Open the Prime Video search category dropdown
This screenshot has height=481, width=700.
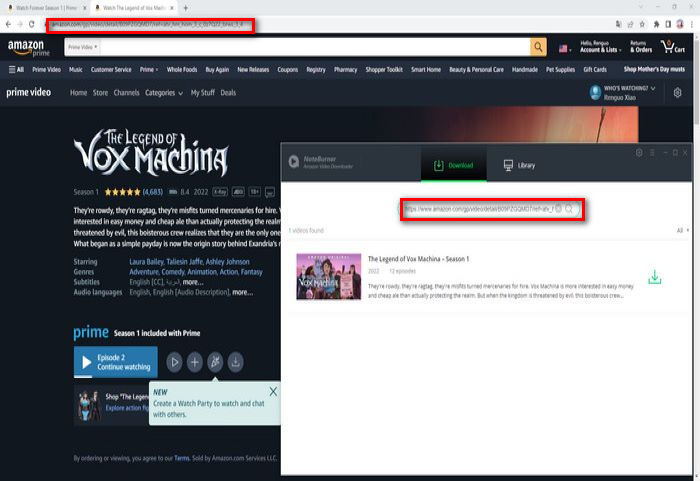coord(83,47)
